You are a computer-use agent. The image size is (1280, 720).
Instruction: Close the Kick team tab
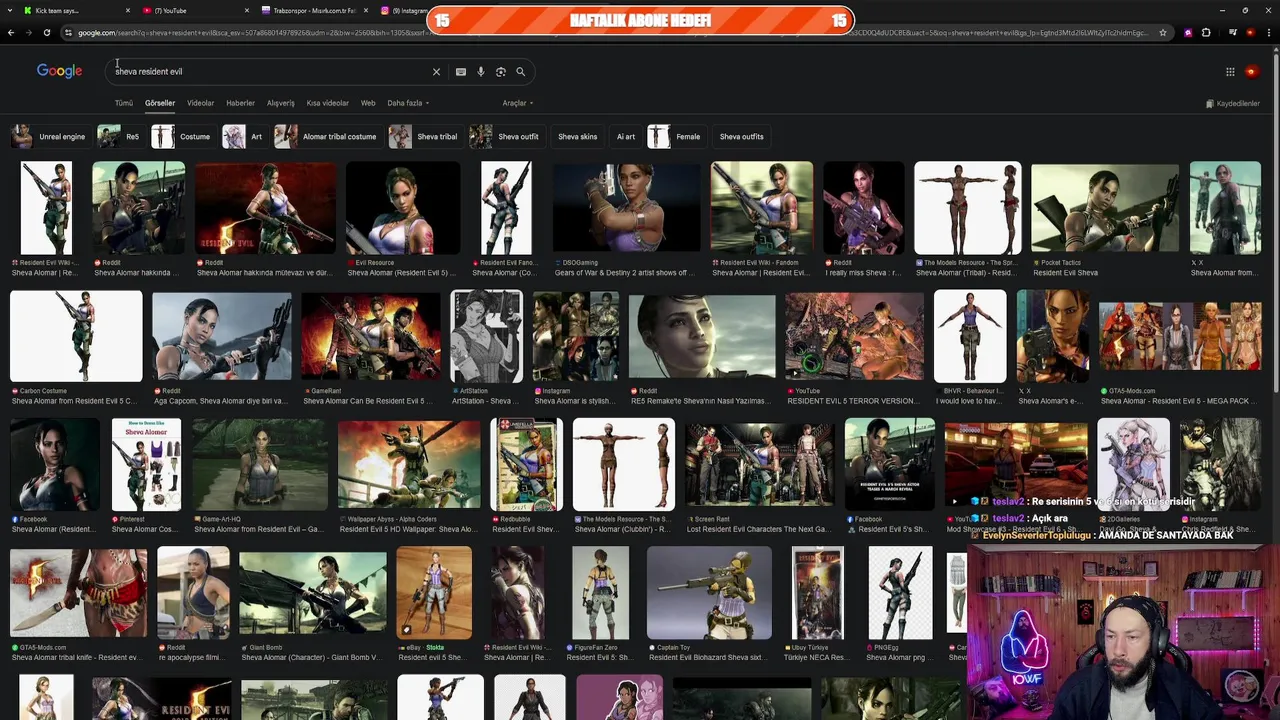pyautogui.click(x=128, y=11)
